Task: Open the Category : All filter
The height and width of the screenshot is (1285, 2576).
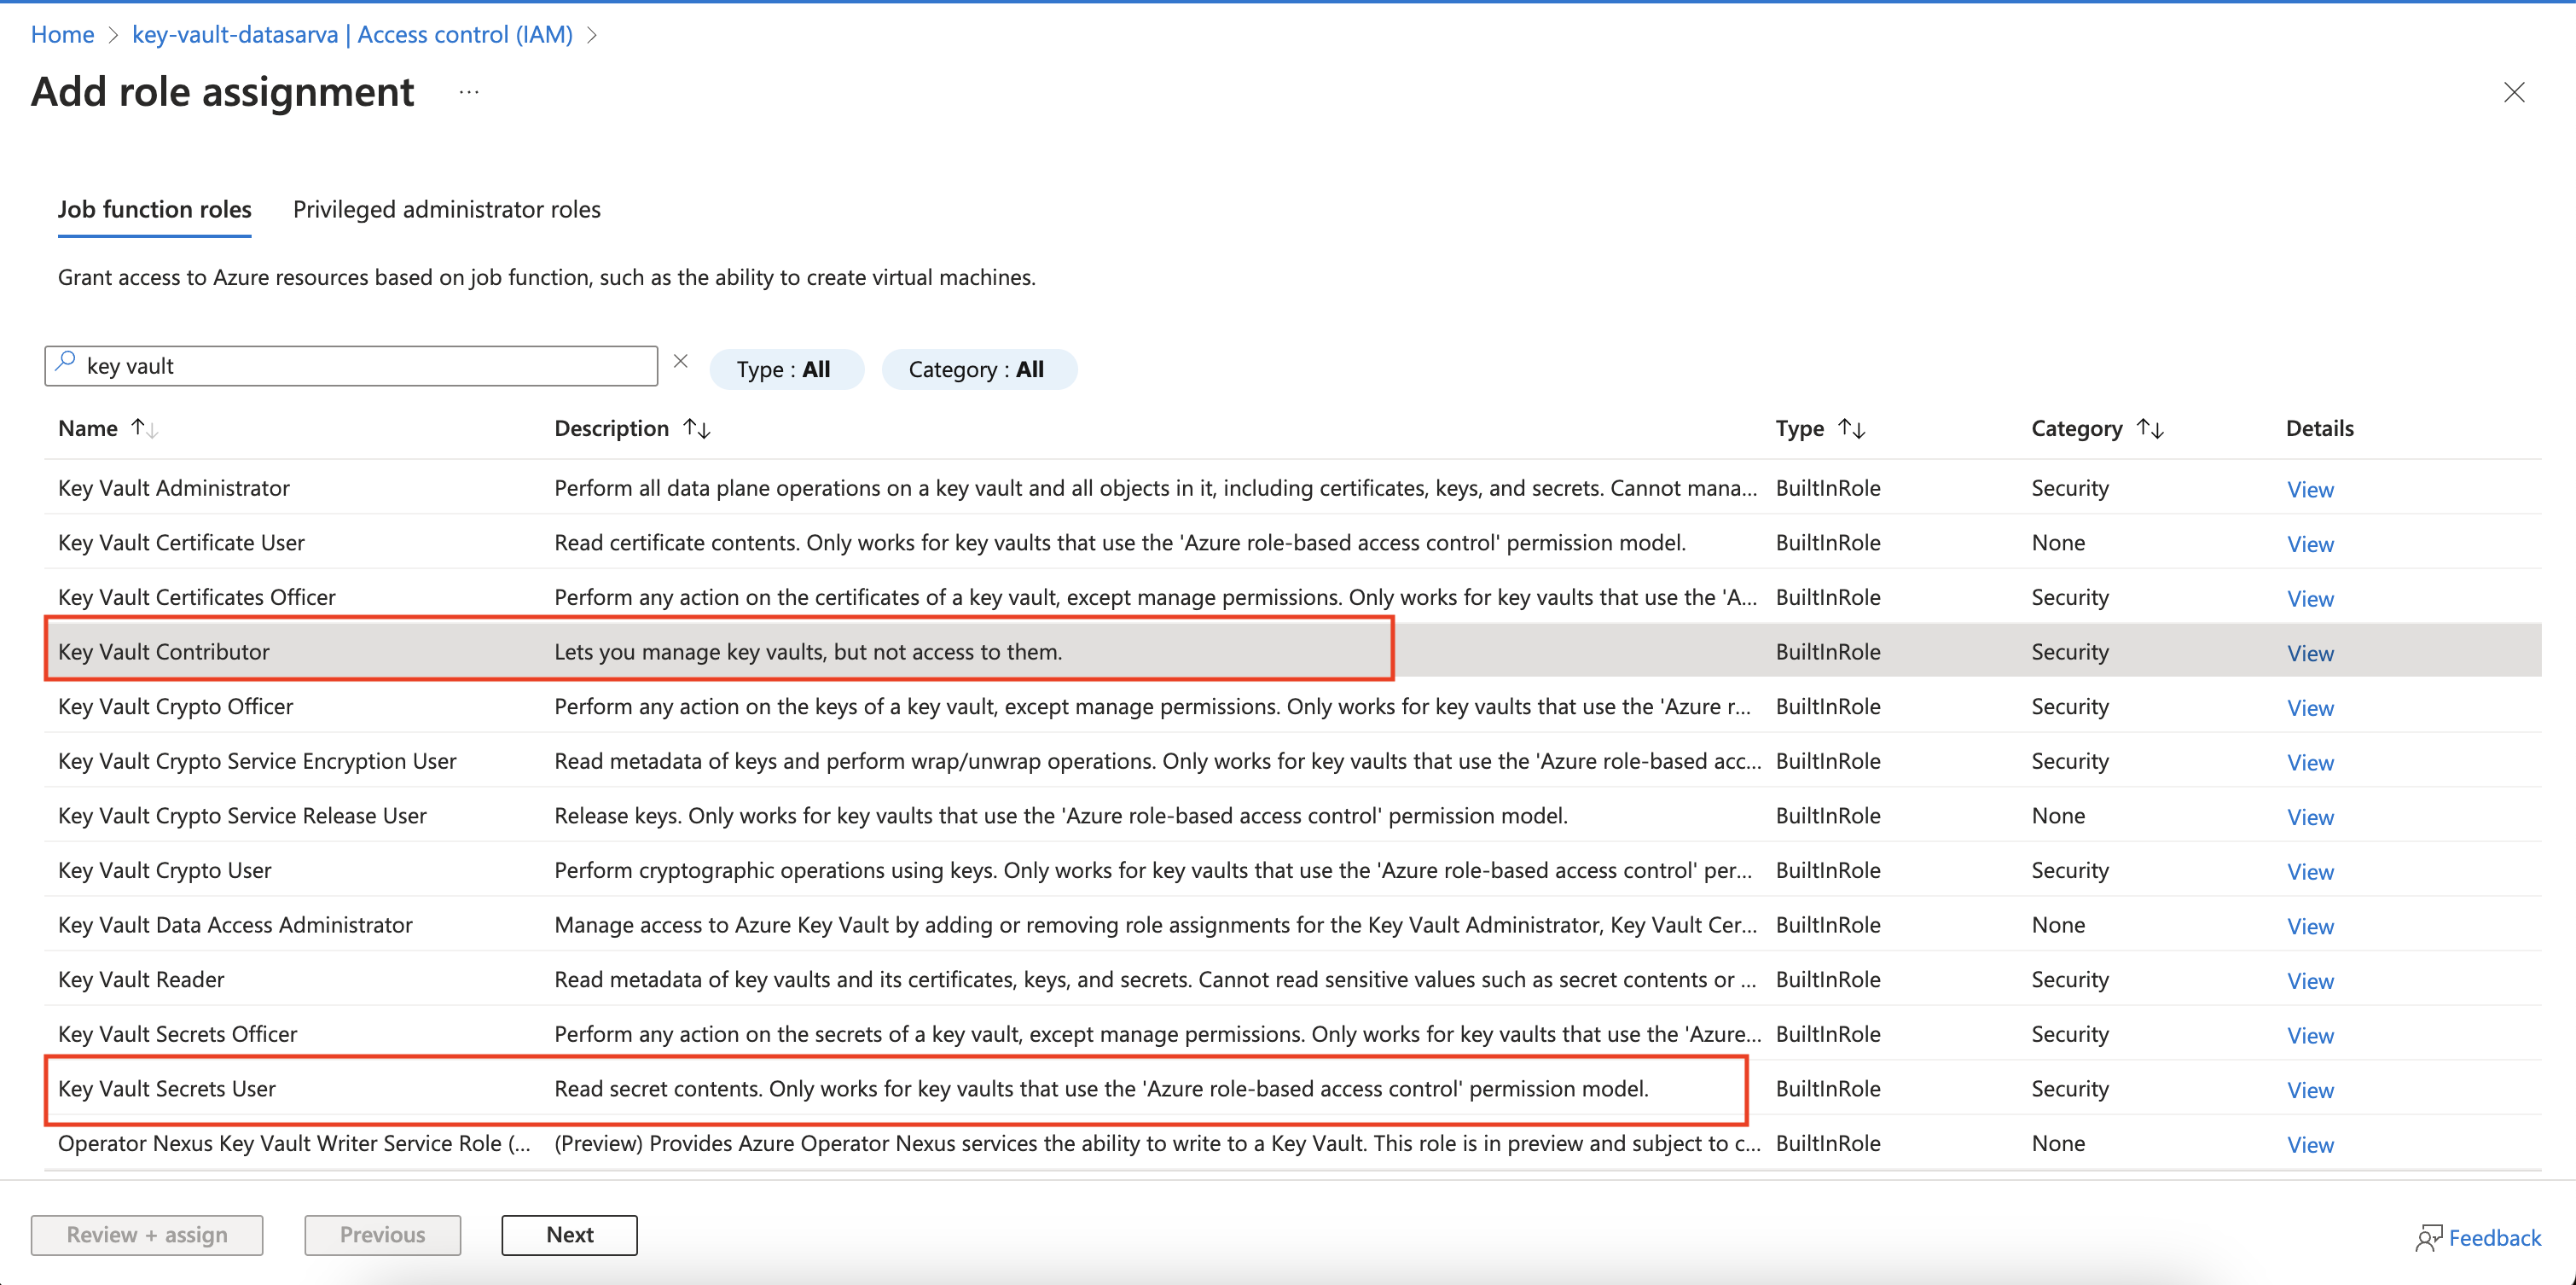Action: pos(978,369)
